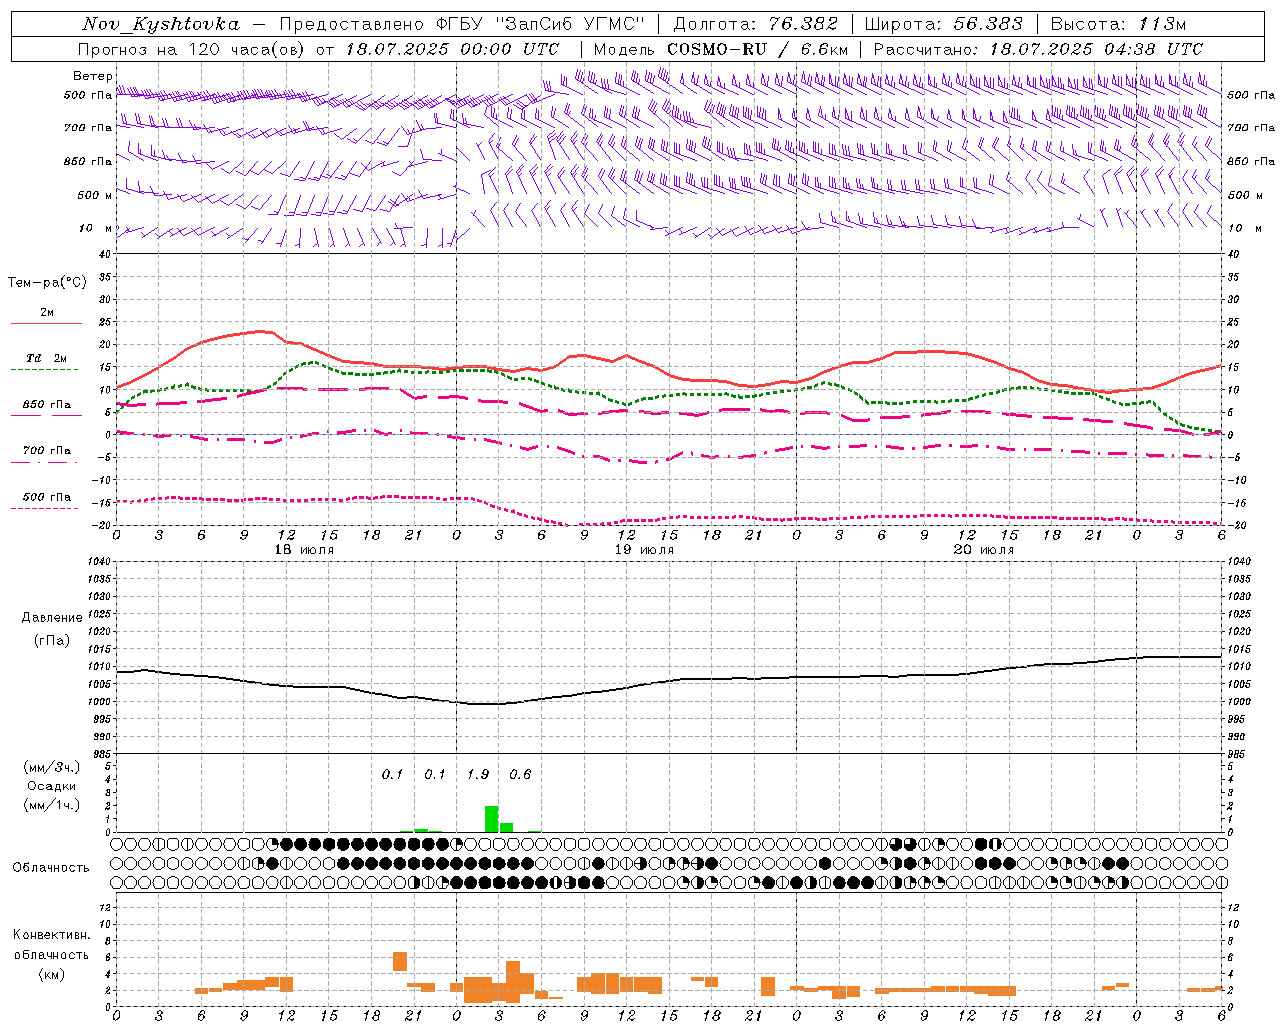Click the Давление pressure panel label
1280x1024 pixels.
click(52, 618)
